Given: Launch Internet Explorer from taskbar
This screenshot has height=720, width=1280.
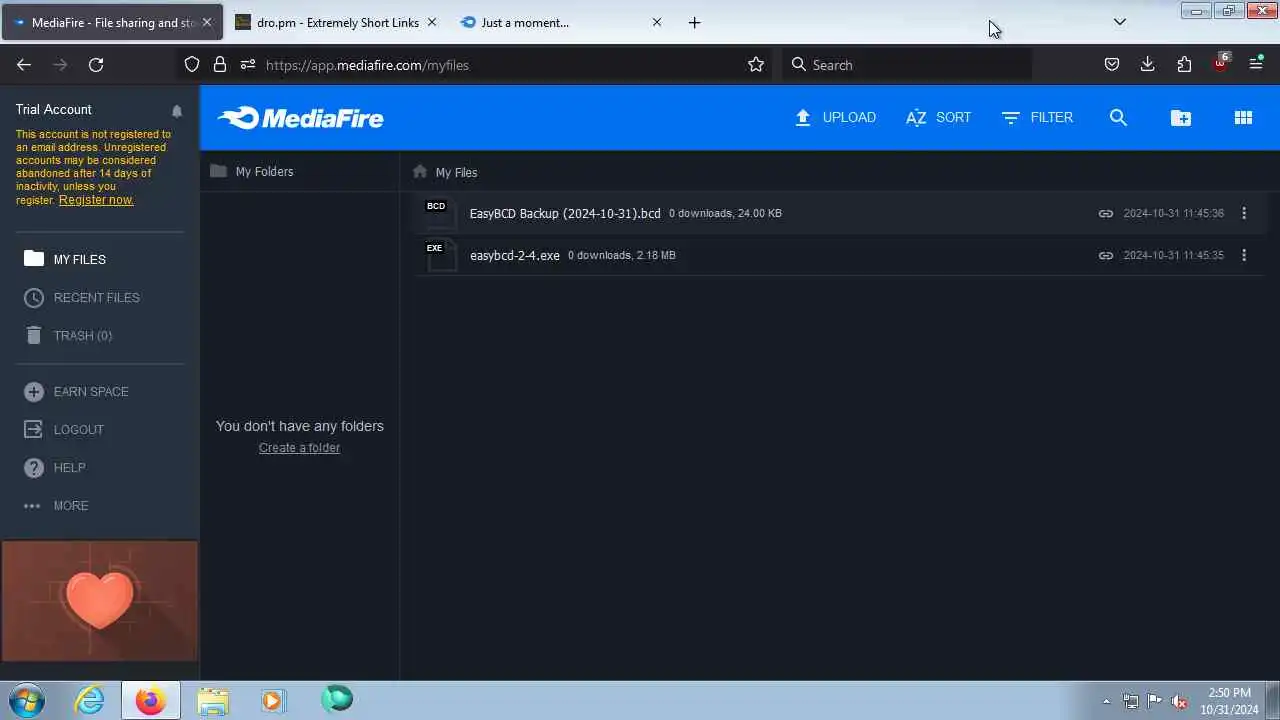Looking at the screenshot, I should 90,701.
